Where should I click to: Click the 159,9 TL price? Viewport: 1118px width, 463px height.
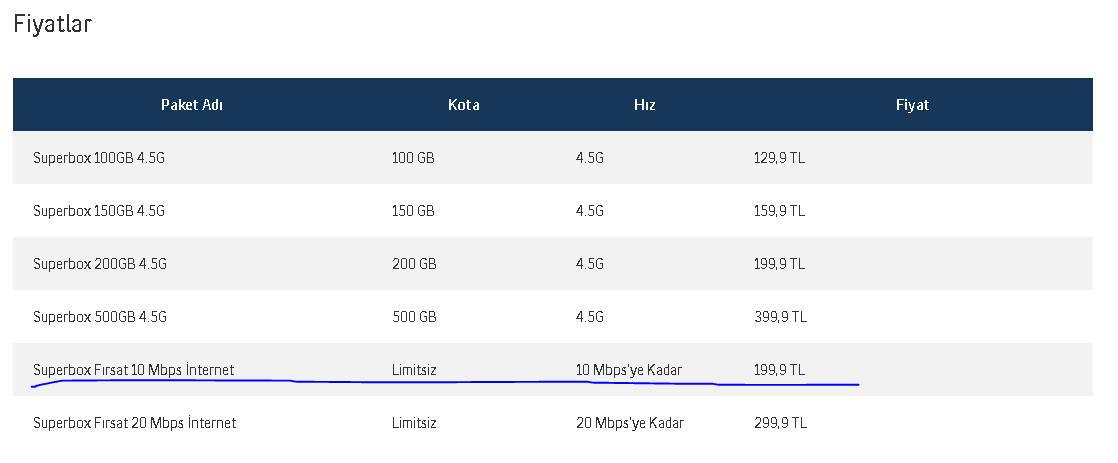(779, 211)
